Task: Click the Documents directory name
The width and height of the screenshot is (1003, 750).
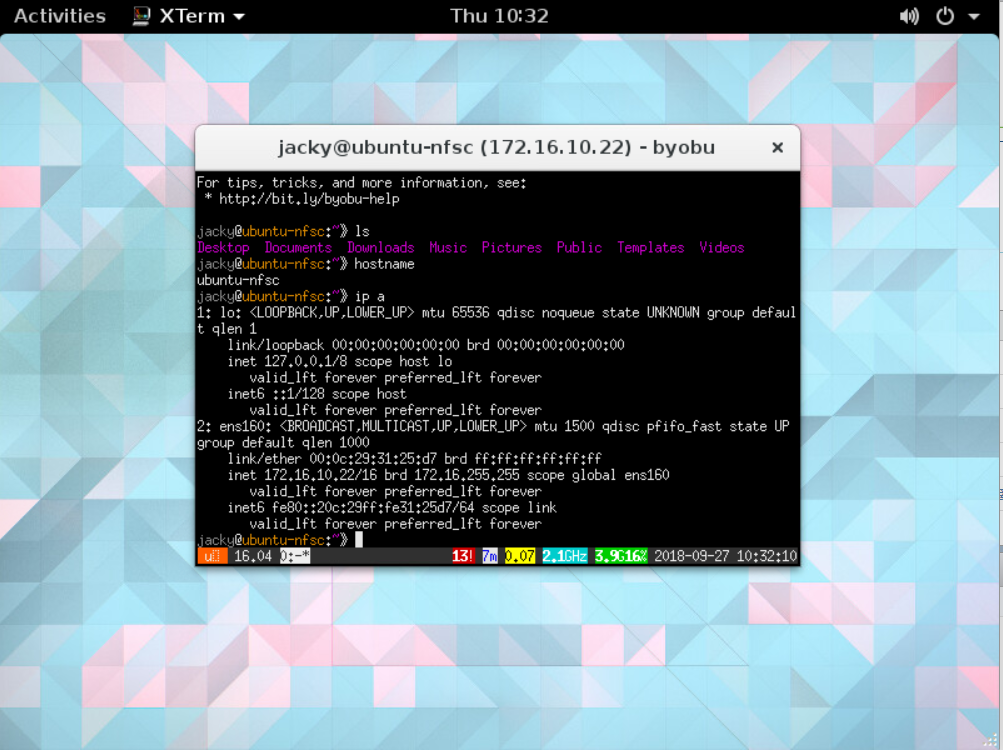Action: (298, 248)
